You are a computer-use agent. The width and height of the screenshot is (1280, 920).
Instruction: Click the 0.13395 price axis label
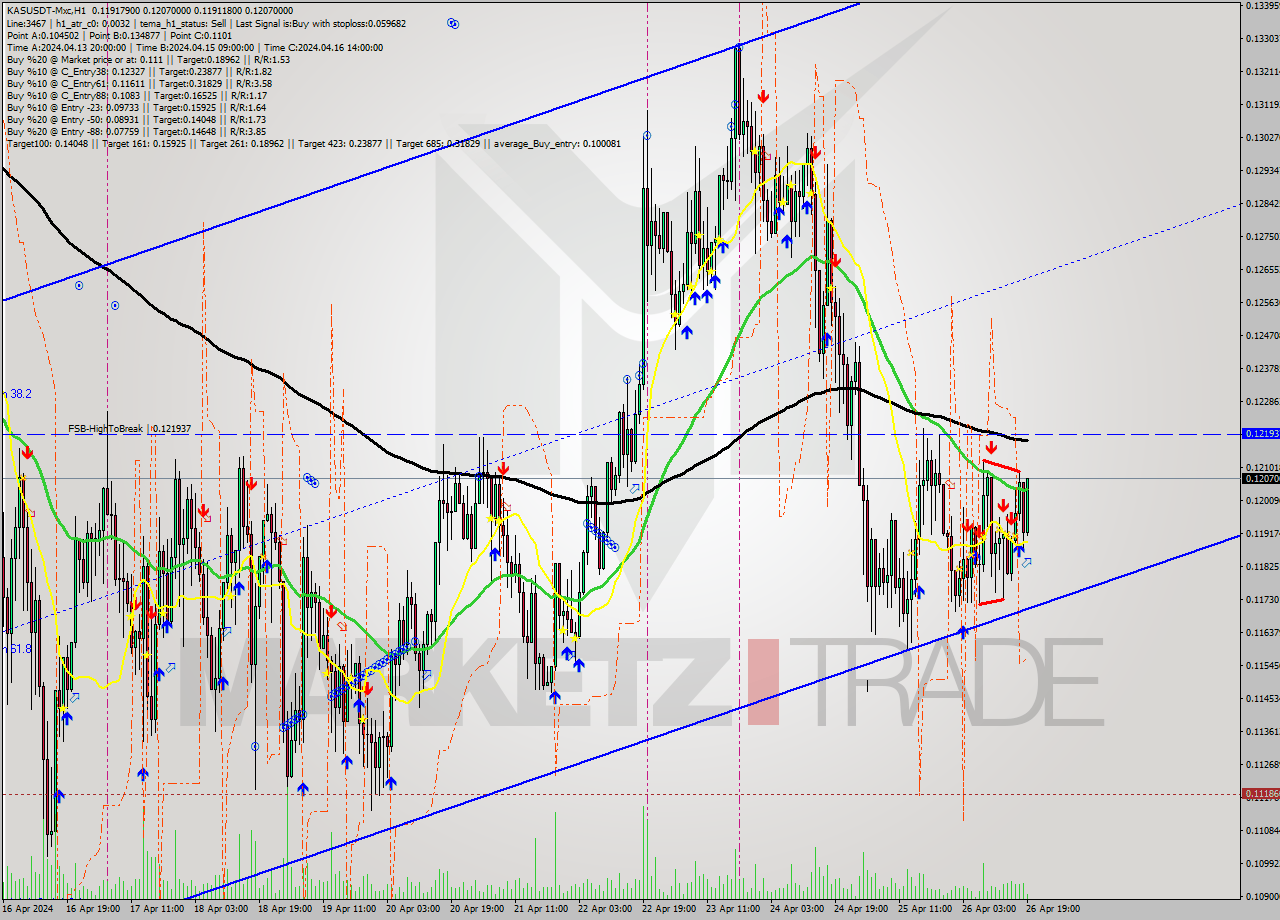coord(1262,6)
